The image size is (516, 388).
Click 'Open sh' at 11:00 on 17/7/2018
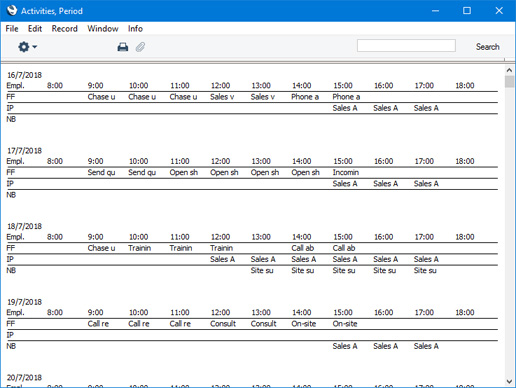pos(184,173)
